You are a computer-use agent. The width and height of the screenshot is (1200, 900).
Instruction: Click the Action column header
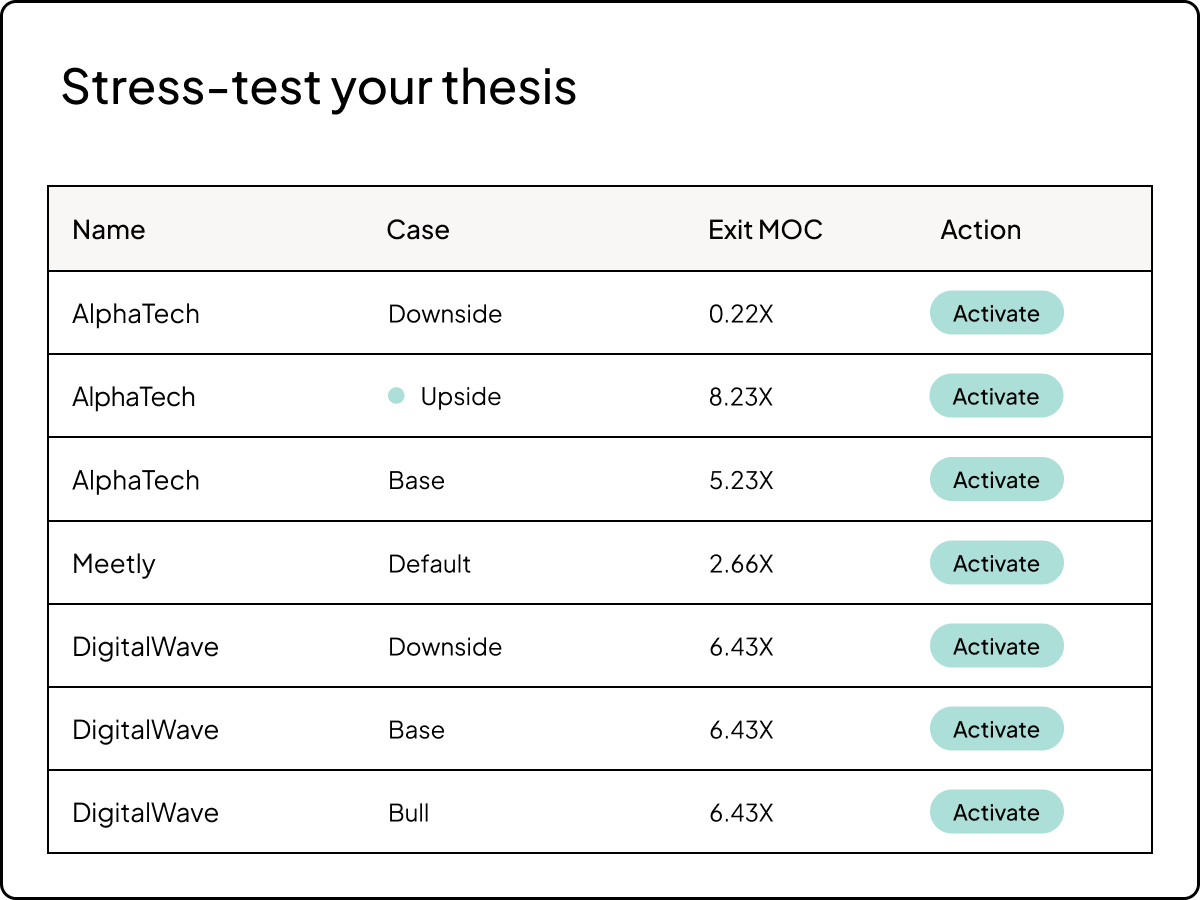point(980,230)
